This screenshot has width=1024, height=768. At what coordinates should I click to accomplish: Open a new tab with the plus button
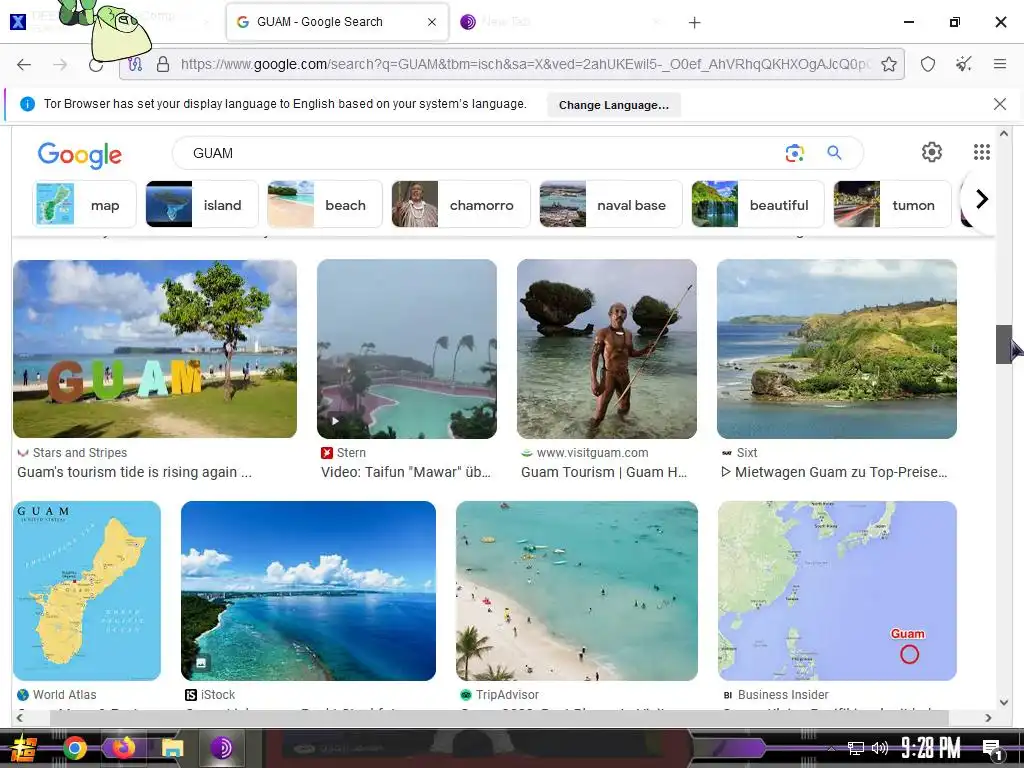coord(694,23)
